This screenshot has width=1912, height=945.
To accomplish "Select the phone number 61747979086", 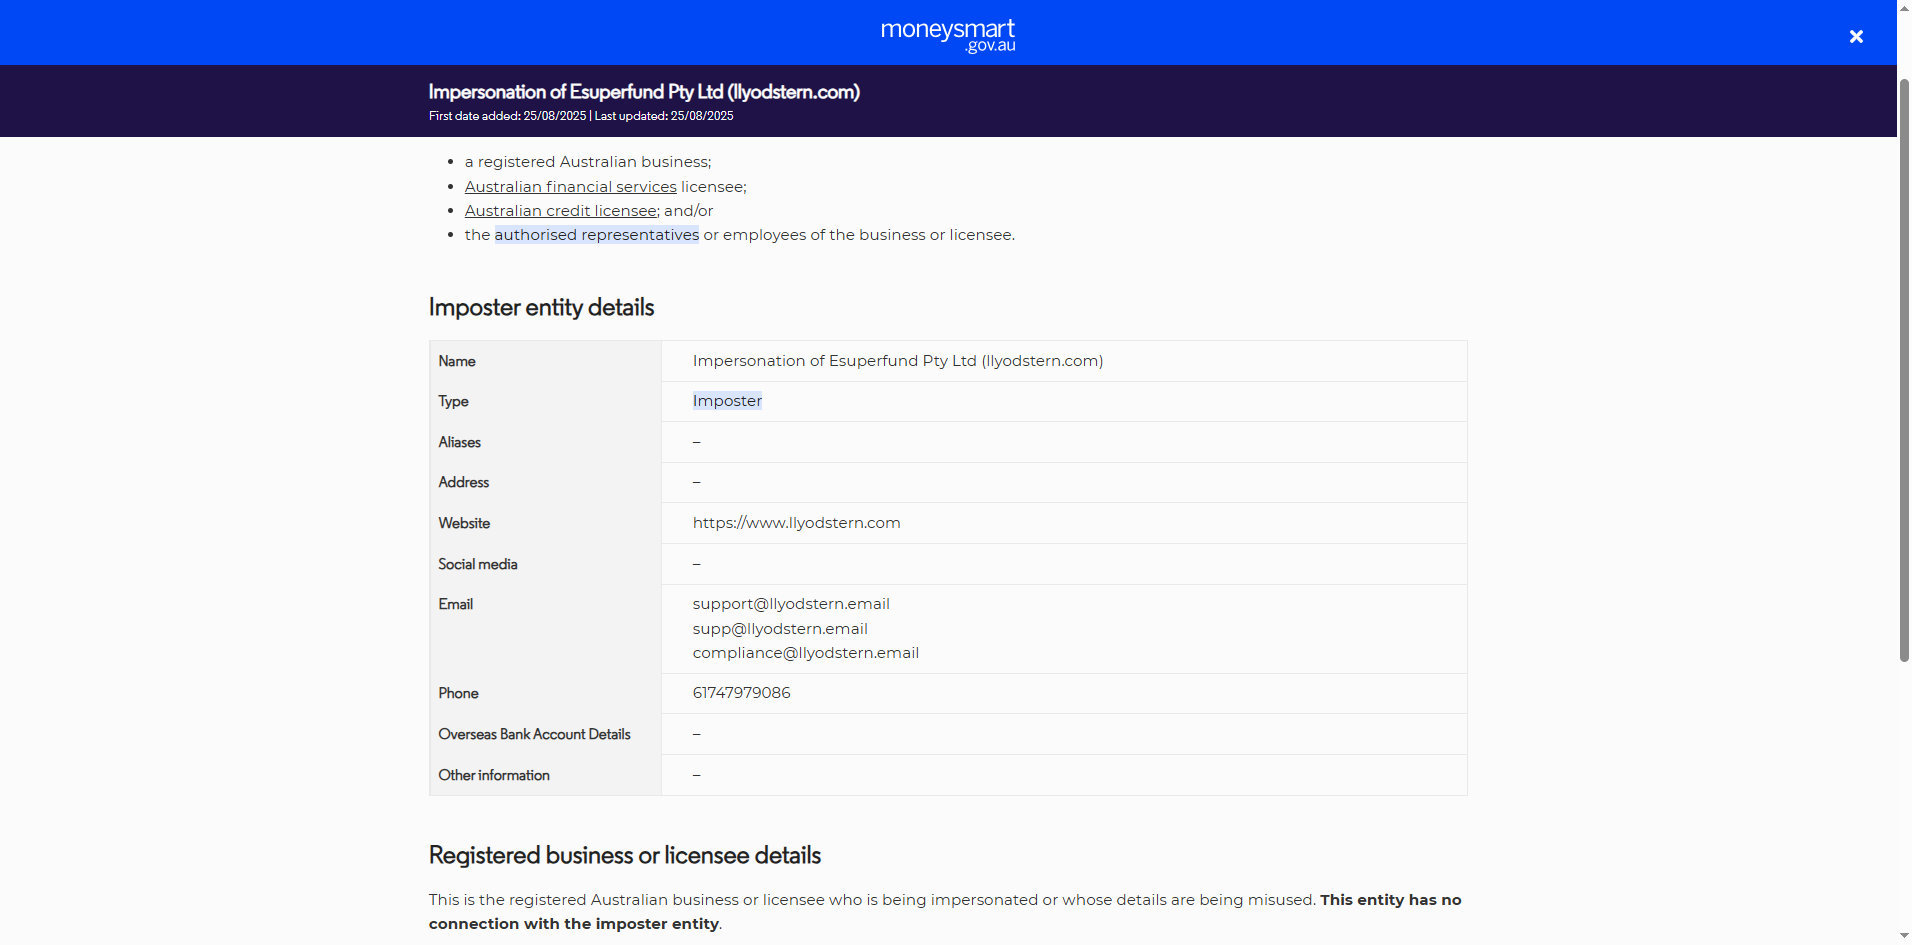I will pyautogui.click(x=742, y=693).
